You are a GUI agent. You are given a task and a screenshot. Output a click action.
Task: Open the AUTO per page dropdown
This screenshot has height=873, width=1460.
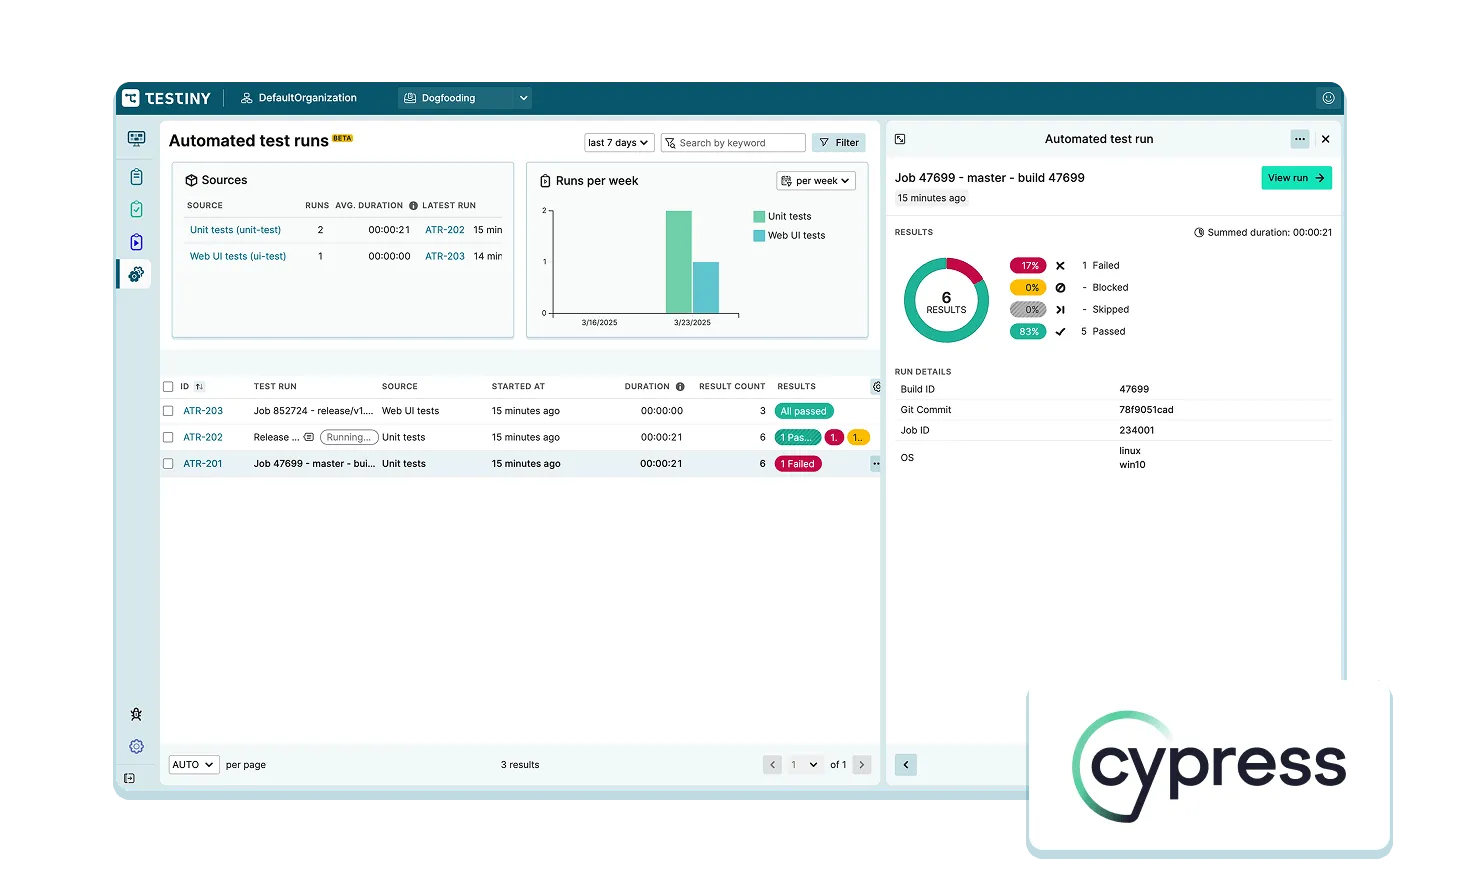point(193,765)
